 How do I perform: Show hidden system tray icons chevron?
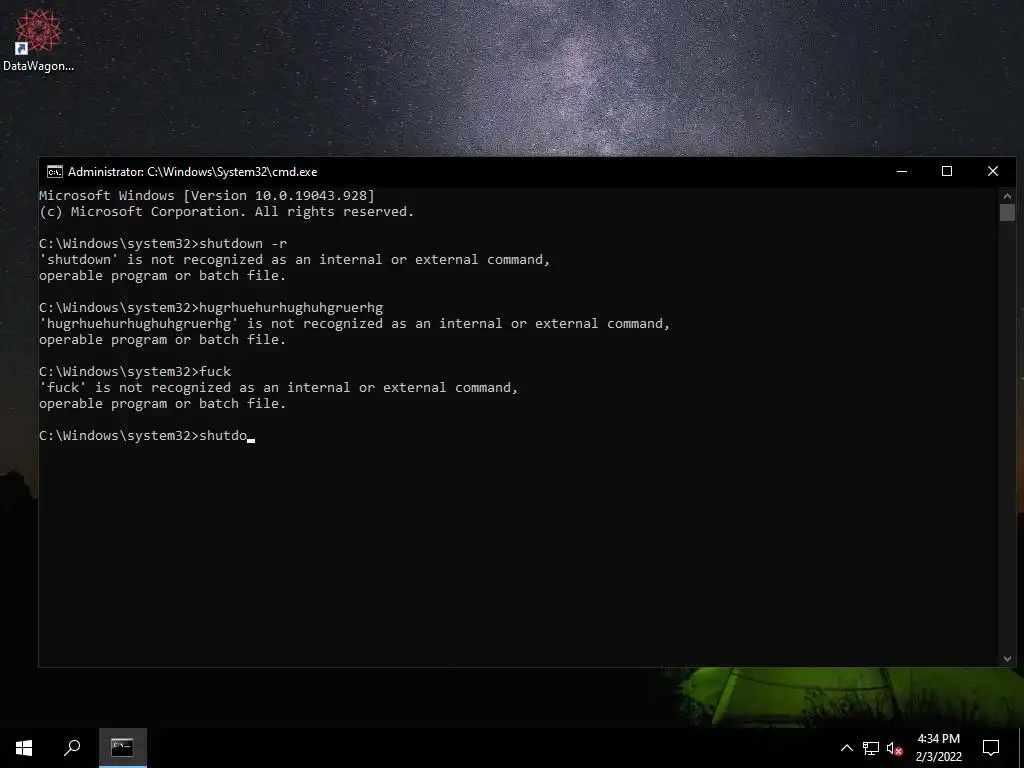(846, 748)
